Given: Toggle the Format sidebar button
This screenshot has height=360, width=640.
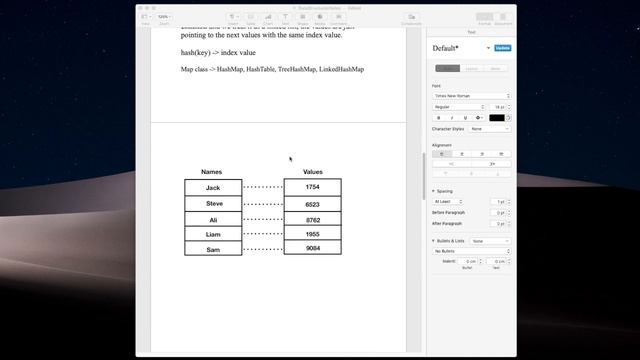Looking at the screenshot, I should coord(484,17).
